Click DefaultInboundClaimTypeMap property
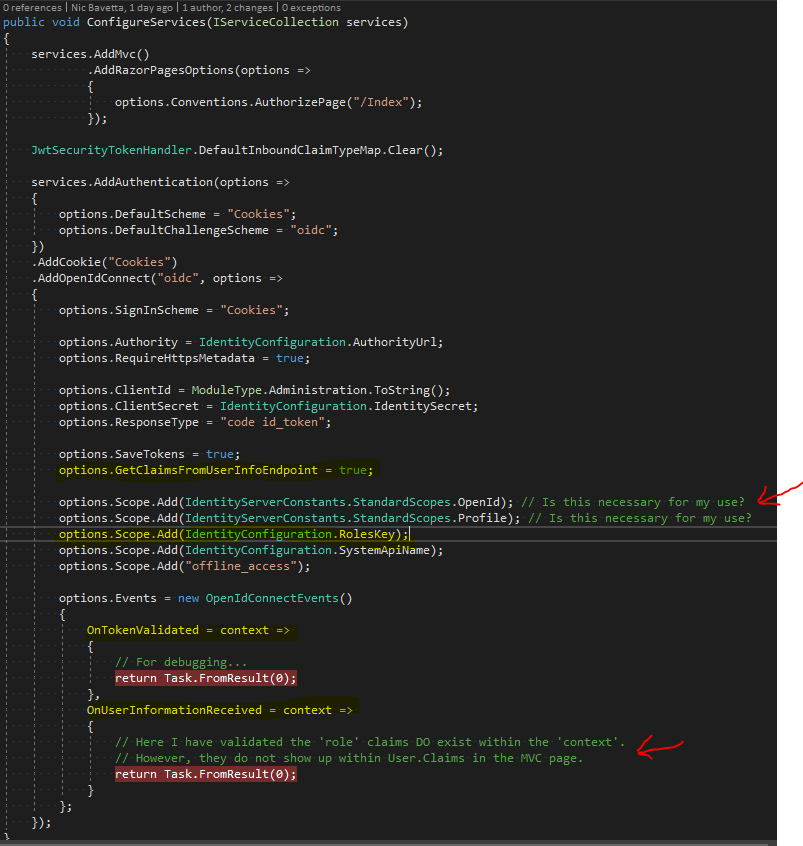The width and height of the screenshot is (803, 846). (289, 150)
